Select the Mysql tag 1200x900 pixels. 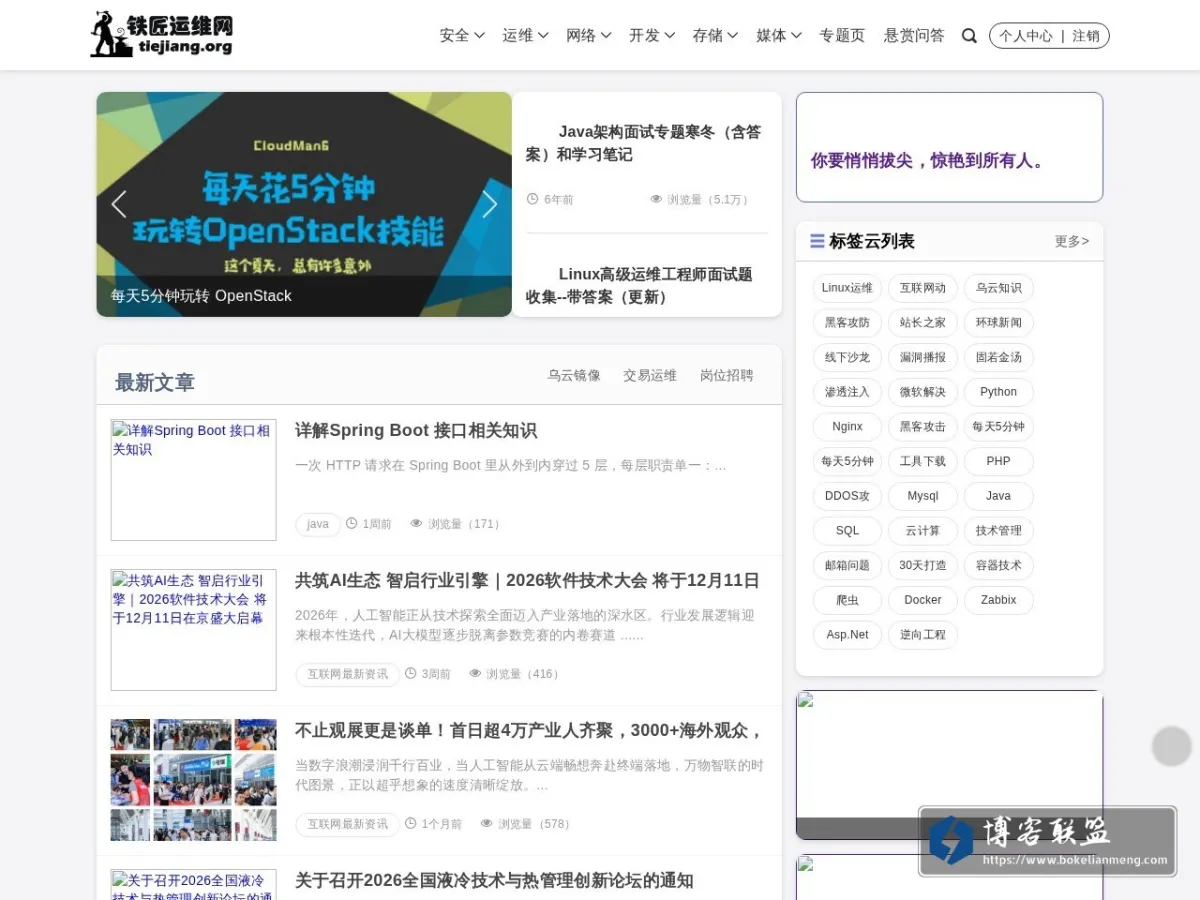922,496
